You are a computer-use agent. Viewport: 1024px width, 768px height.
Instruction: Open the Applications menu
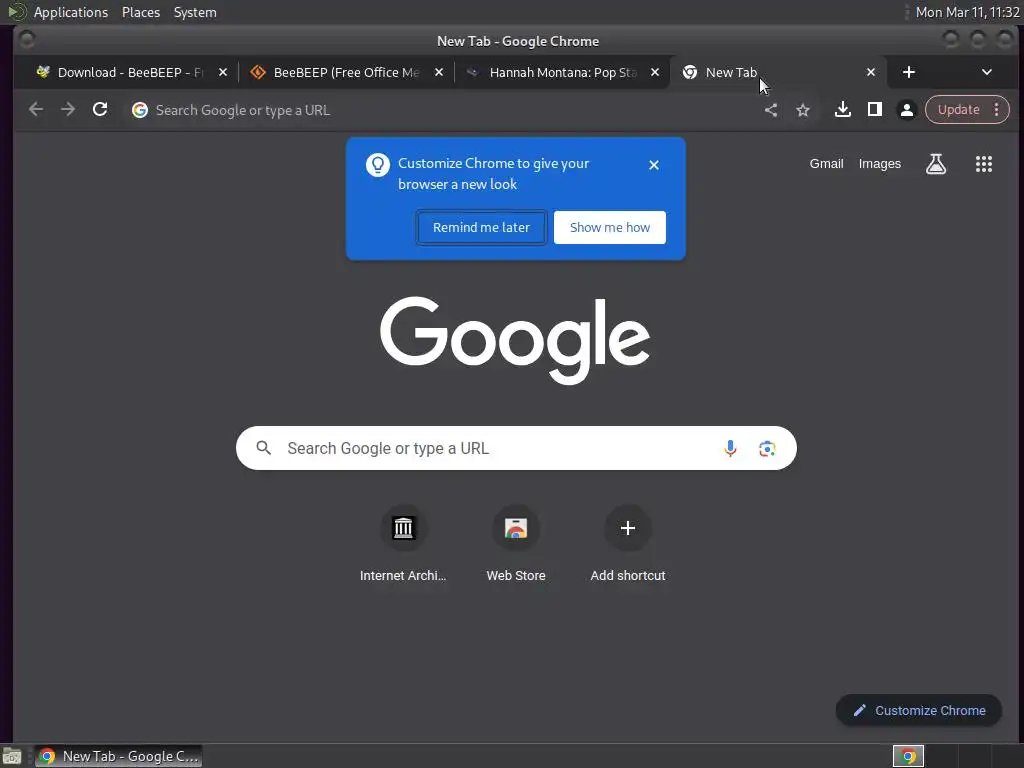pos(71,12)
